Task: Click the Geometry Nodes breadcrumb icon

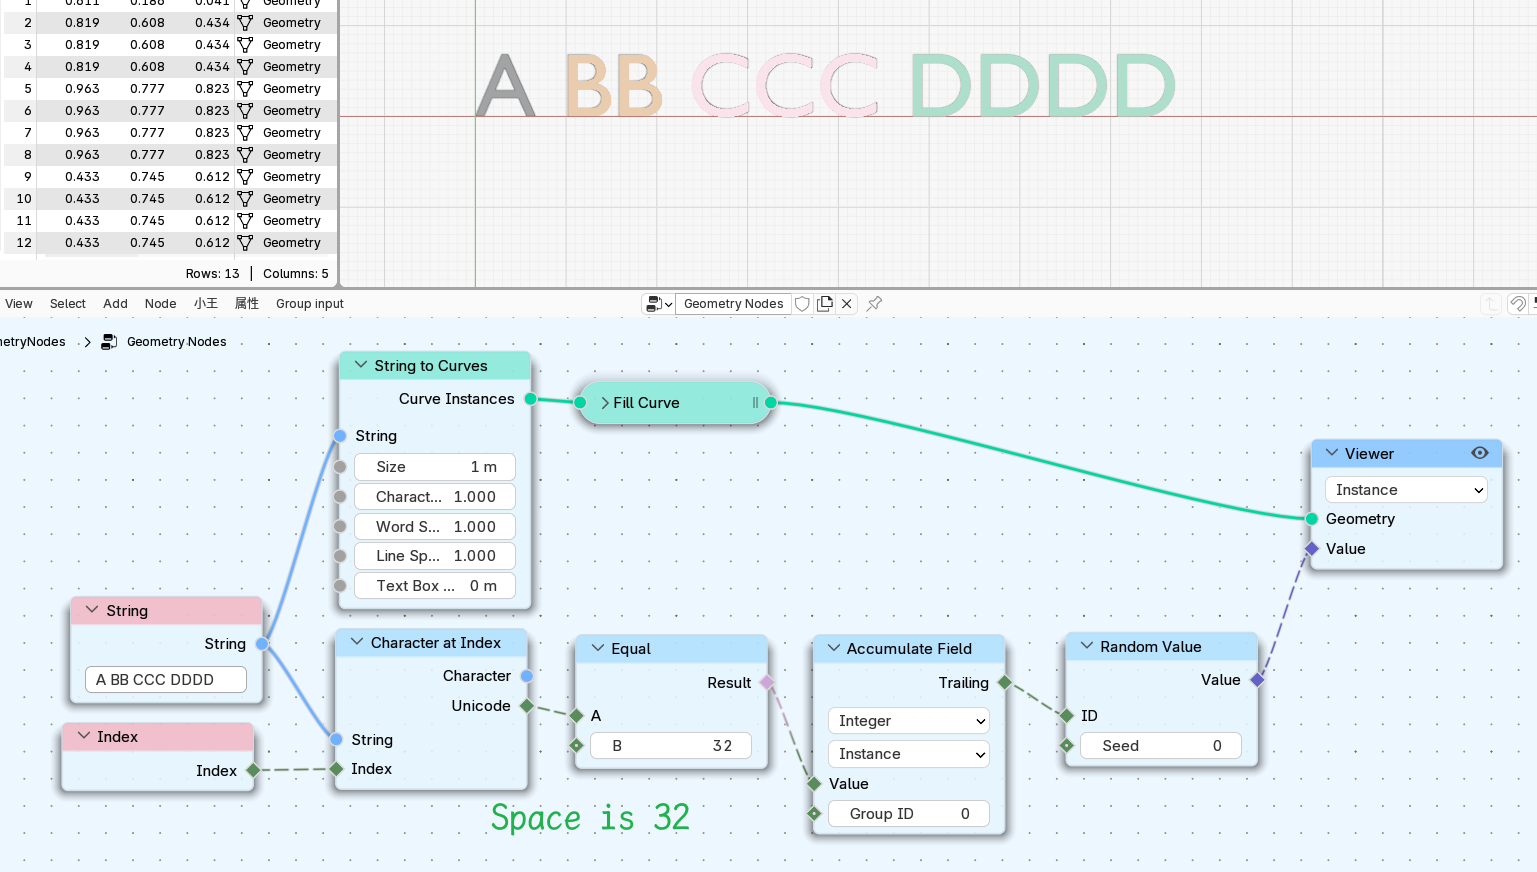Action: tap(110, 342)
